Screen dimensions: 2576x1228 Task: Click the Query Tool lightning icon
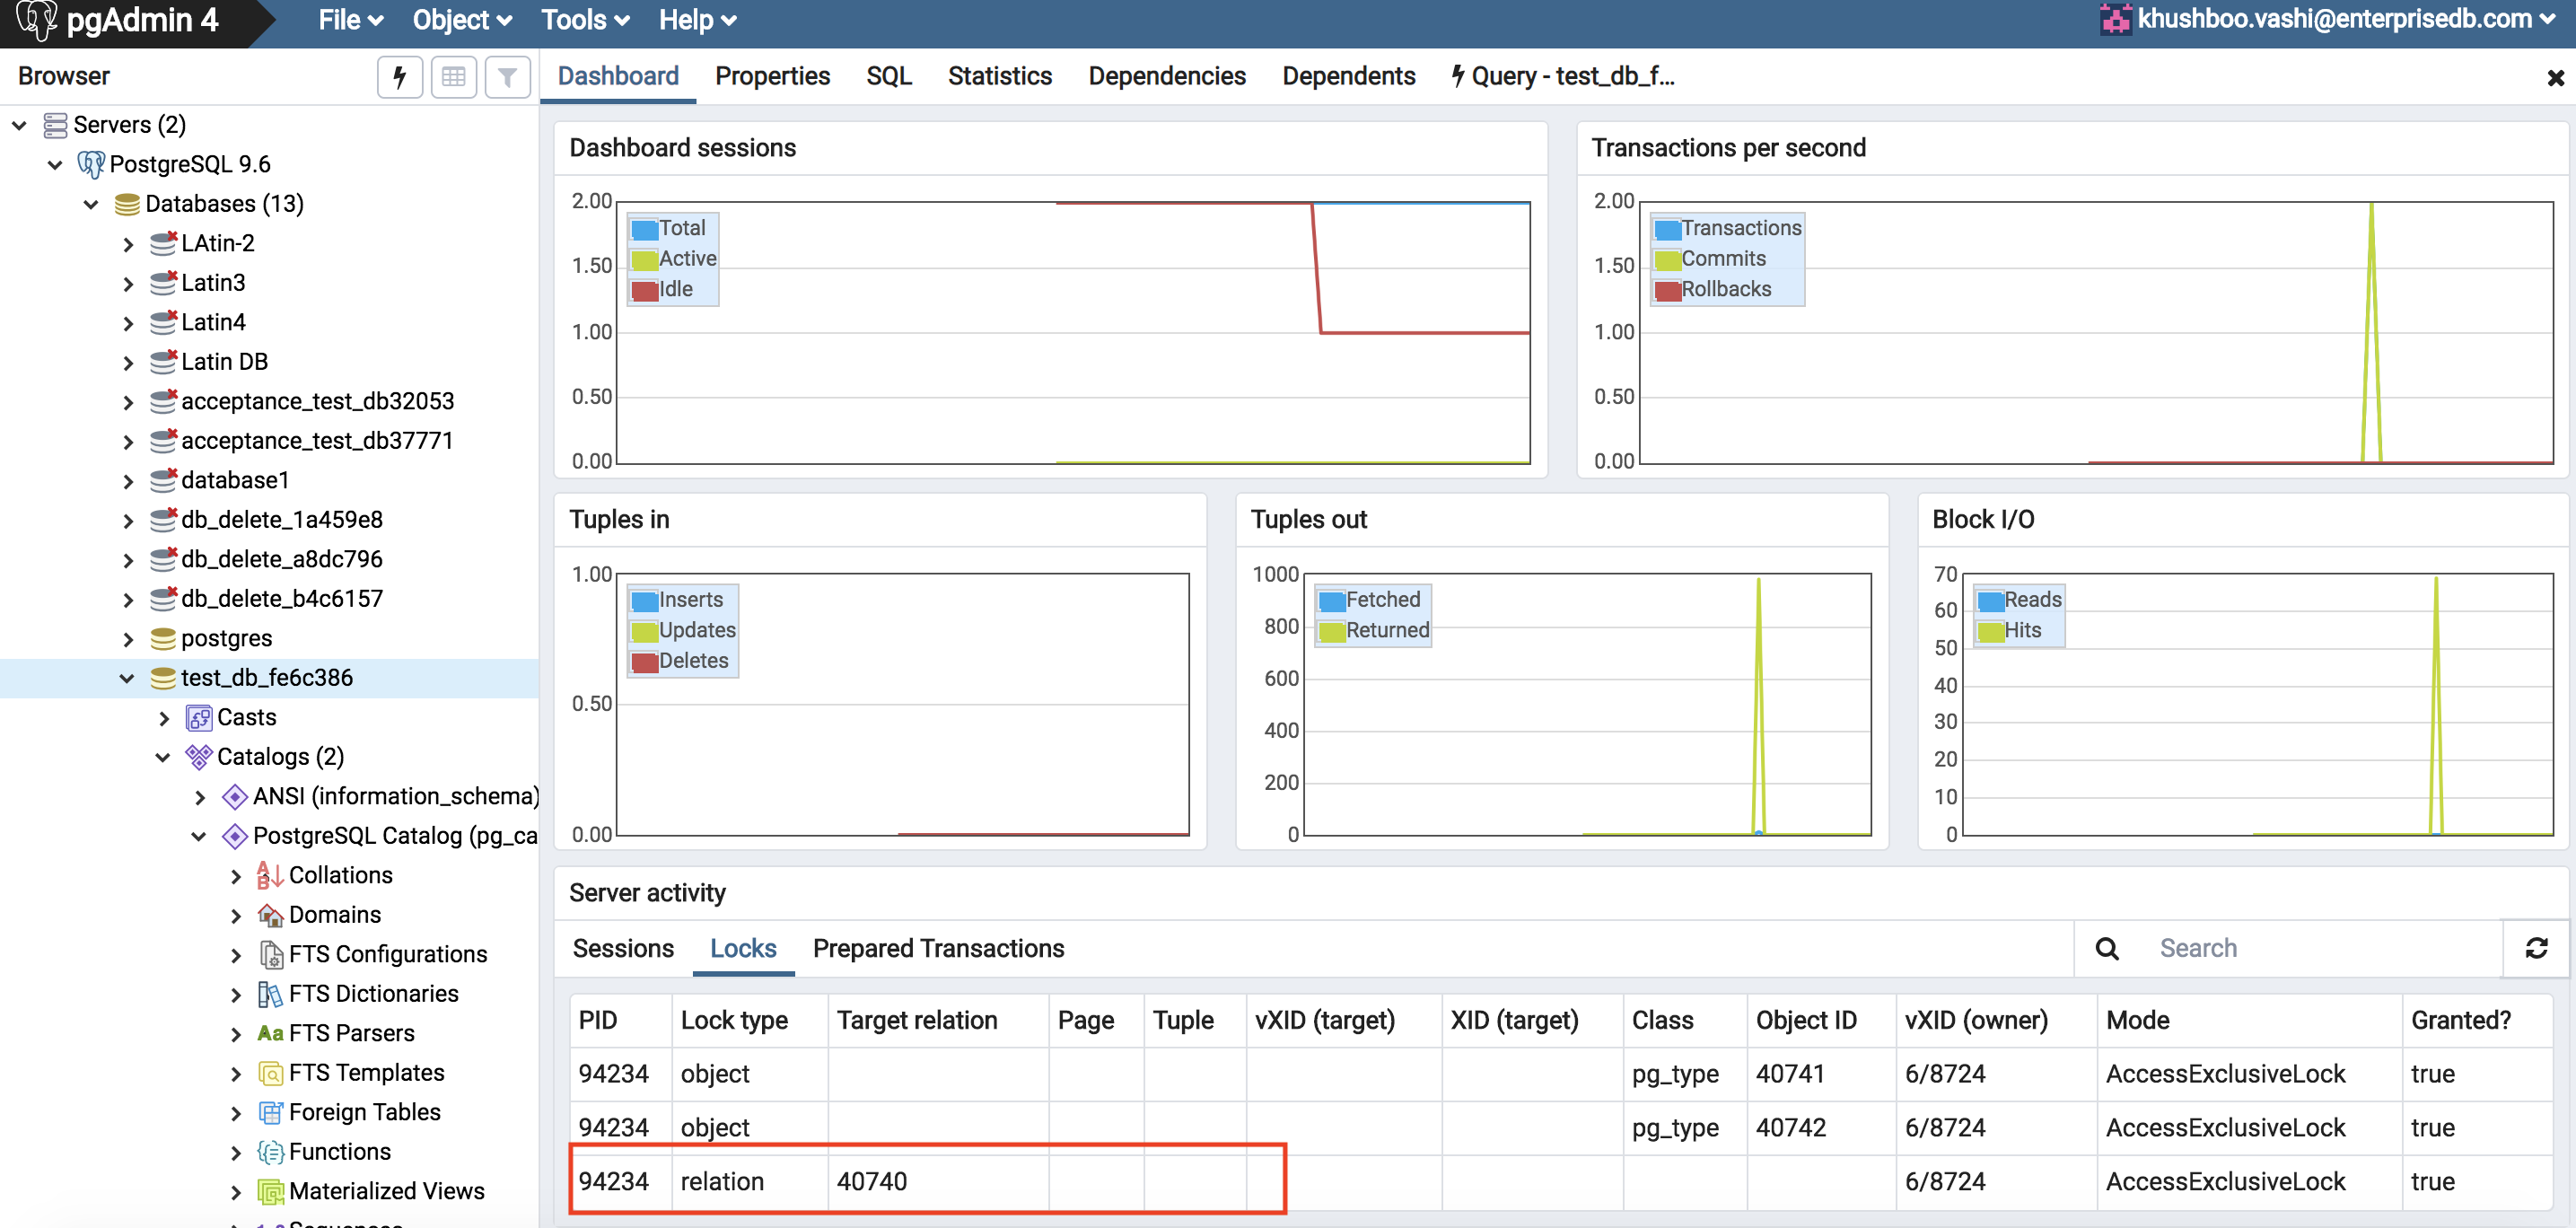pos(400,77)
